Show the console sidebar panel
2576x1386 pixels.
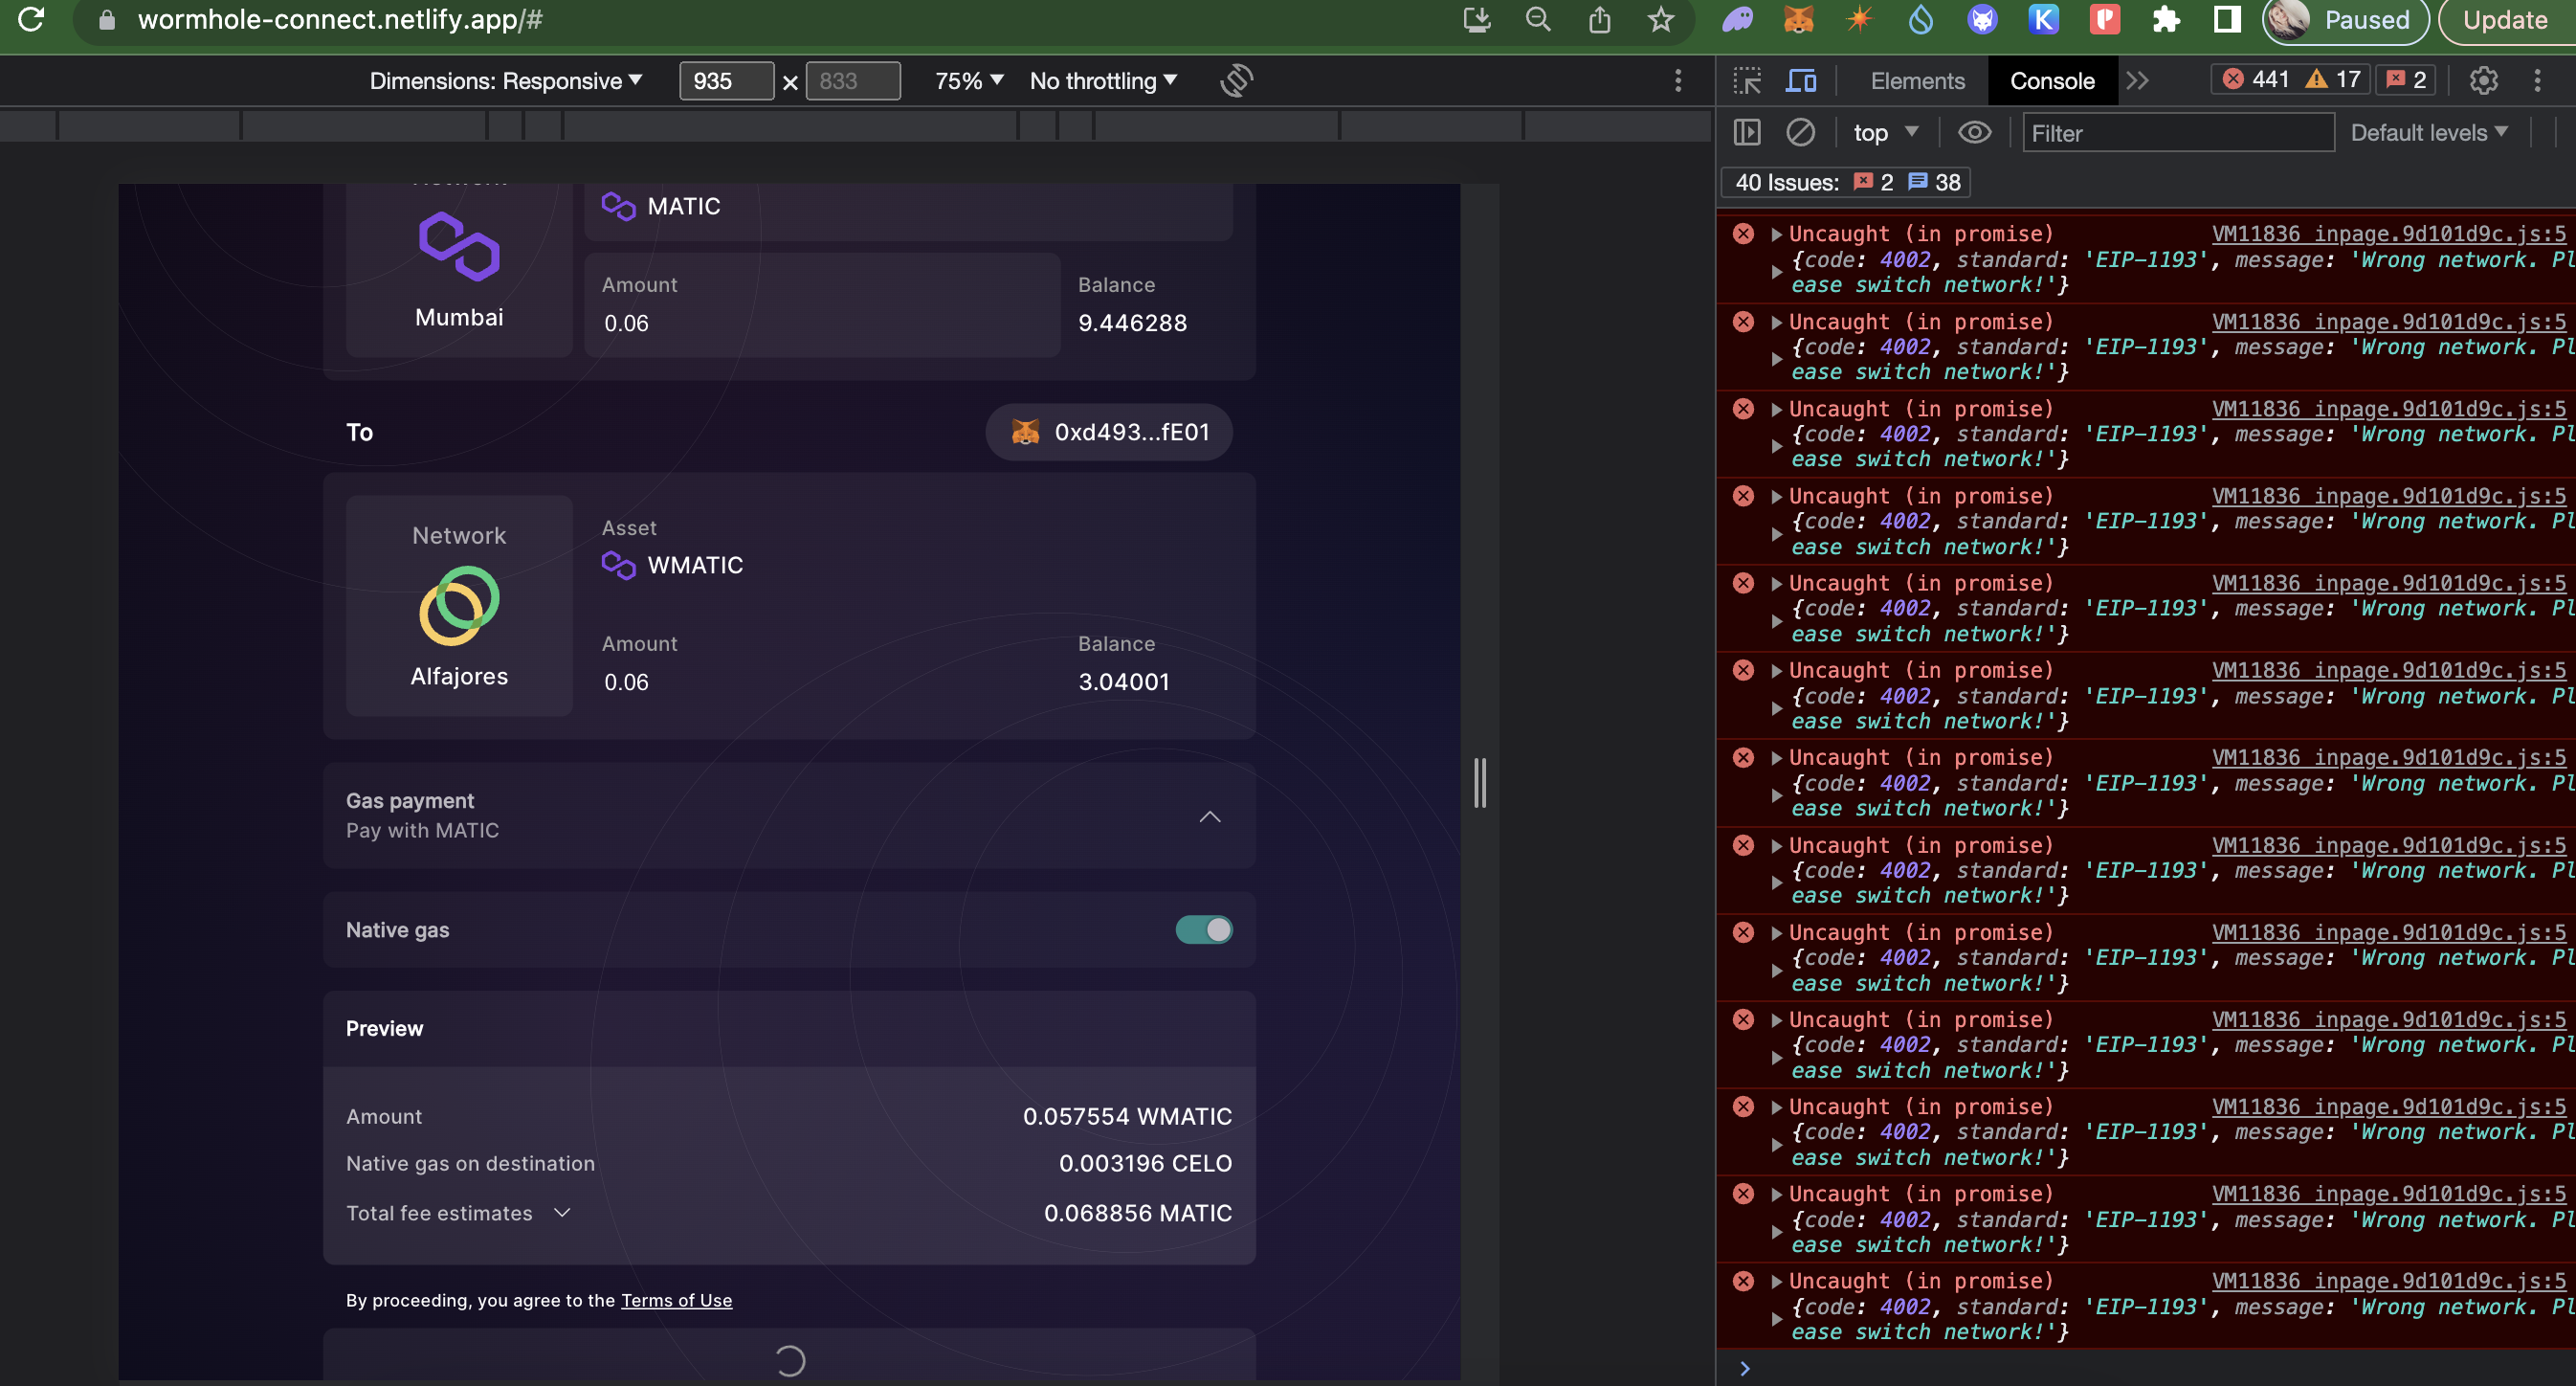1745,131
